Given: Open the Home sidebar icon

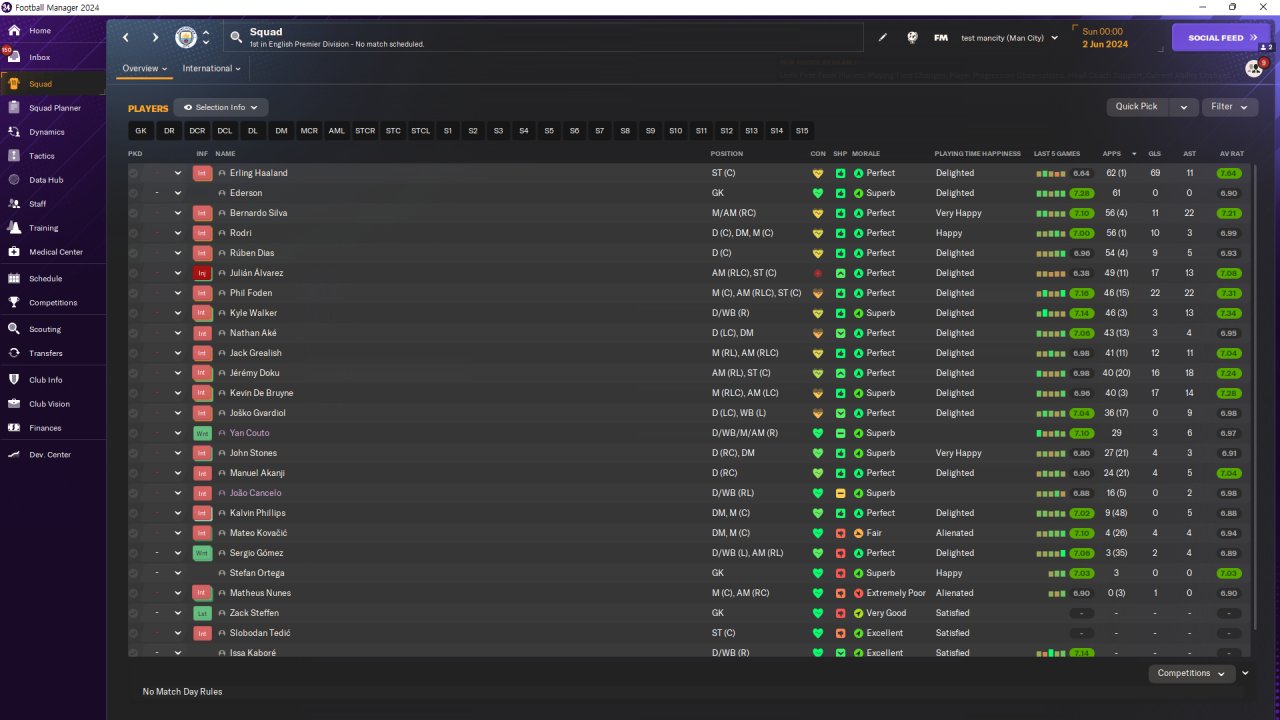Looking at the screenshot, I should point(14,31).
